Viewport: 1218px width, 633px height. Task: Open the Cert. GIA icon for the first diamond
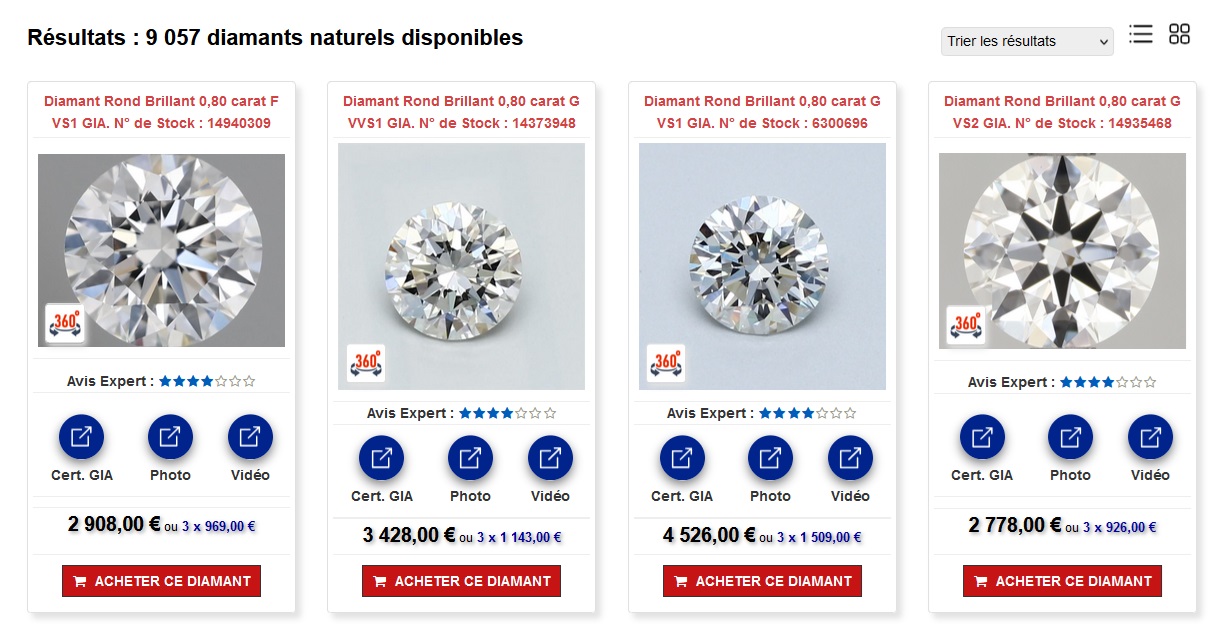point(80,436)
